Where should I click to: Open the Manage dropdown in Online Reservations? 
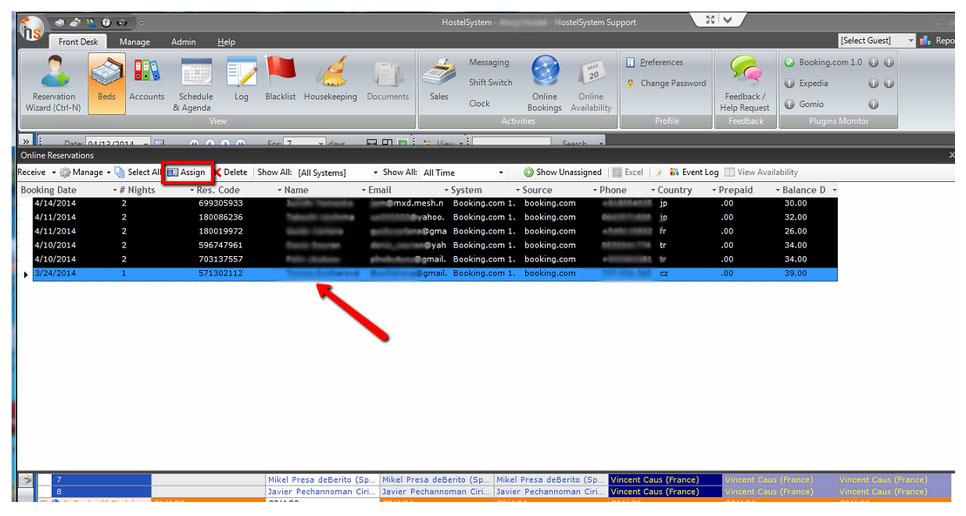pos(85,172)
